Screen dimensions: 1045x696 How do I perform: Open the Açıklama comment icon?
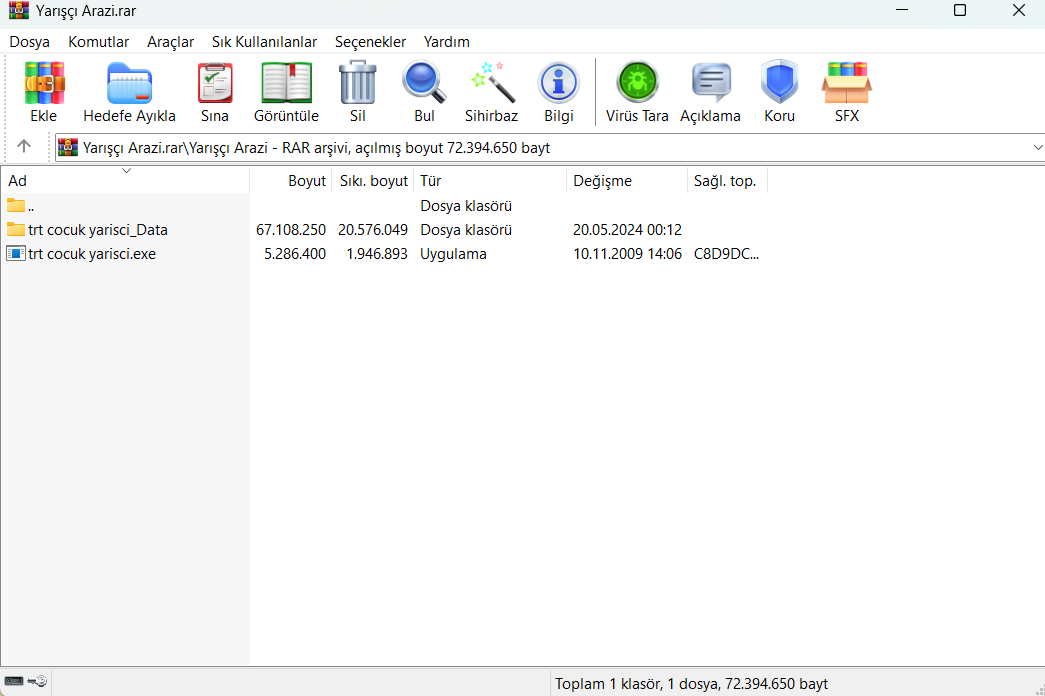click(x=710, y=83)
